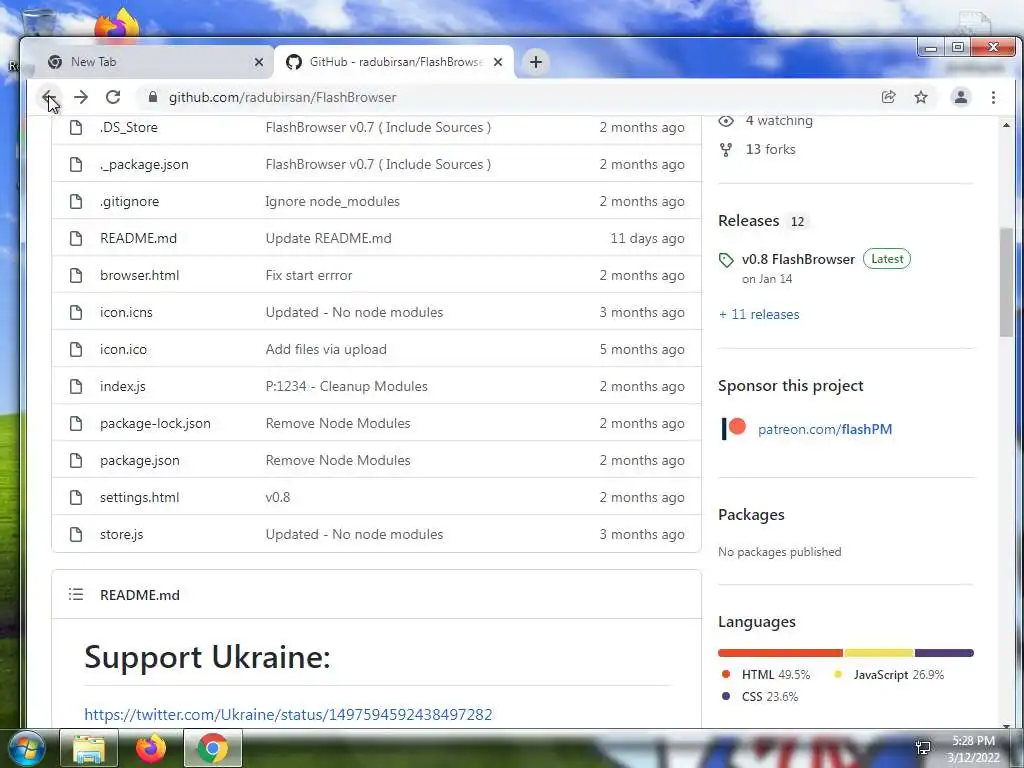Open the Windows Start button
The height and width of the screenshot is (768, 1024).
(27, 748)
